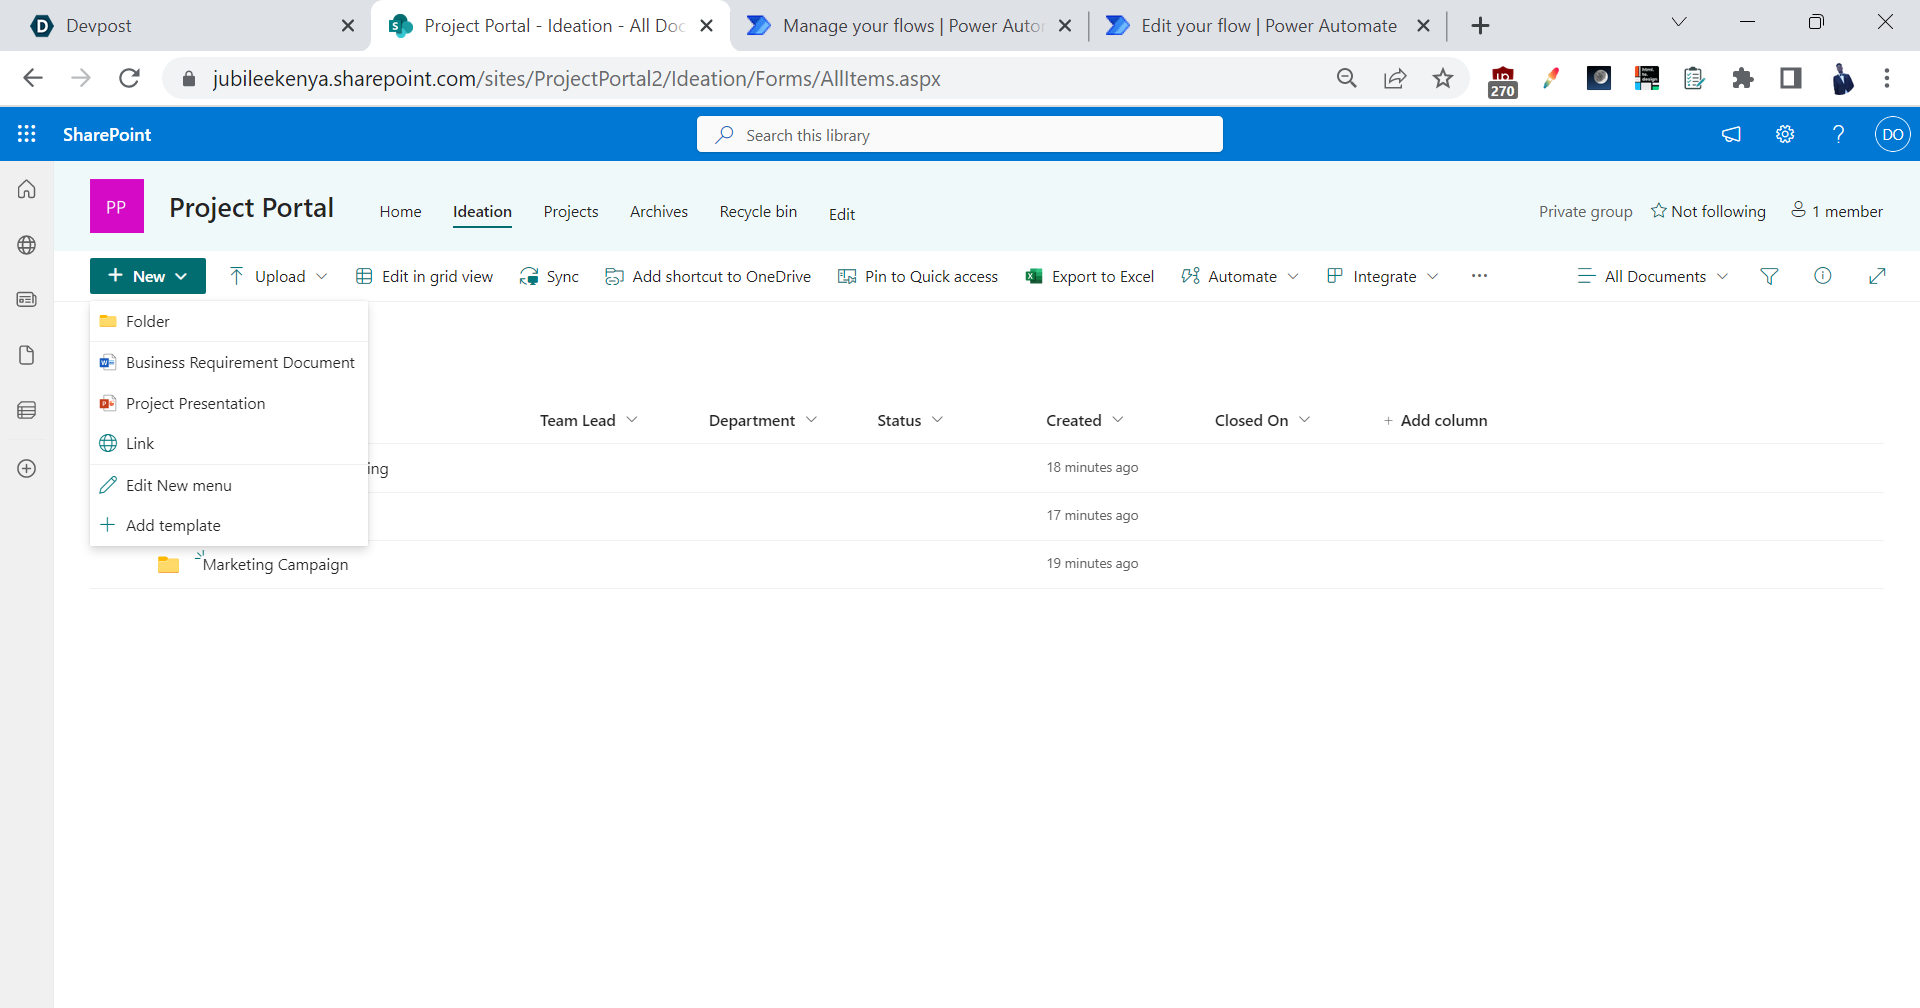Image resolution: width=1920 pixels, height=1008 pixels.
Task: Open Department column header menu
Action: [x=763, y=420]
